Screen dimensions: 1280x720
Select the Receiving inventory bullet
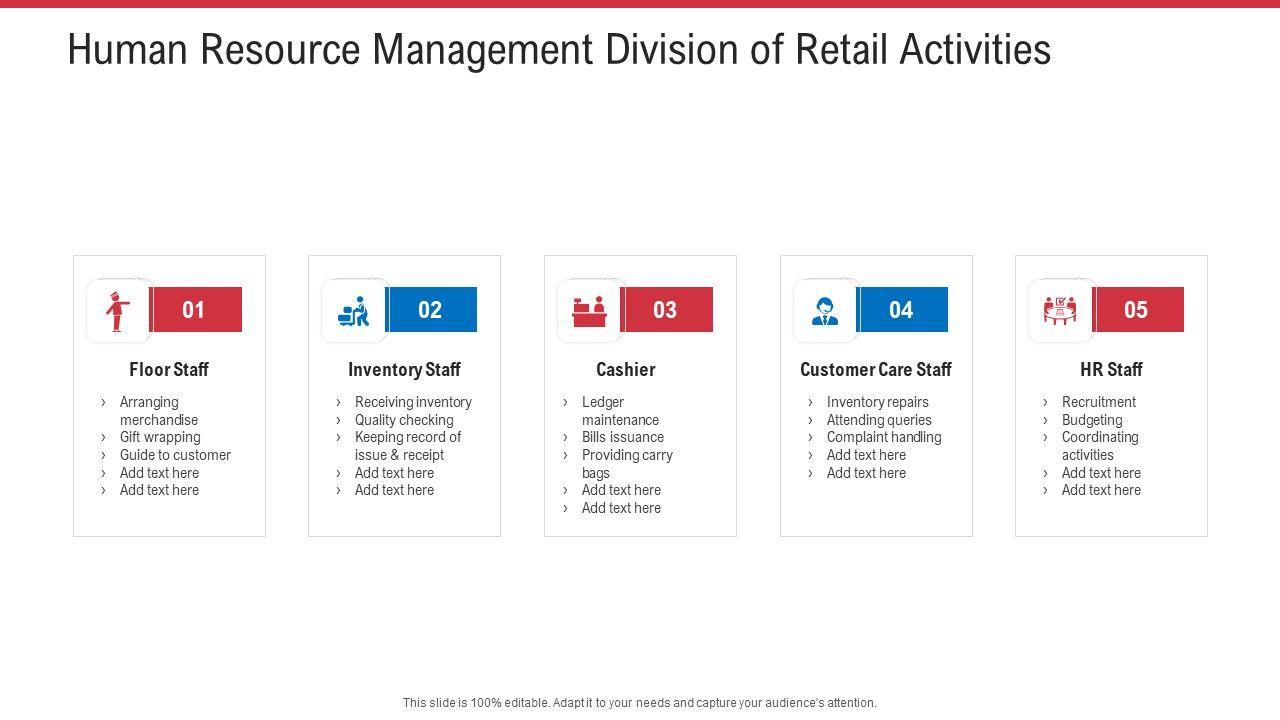tap(413, 402)
